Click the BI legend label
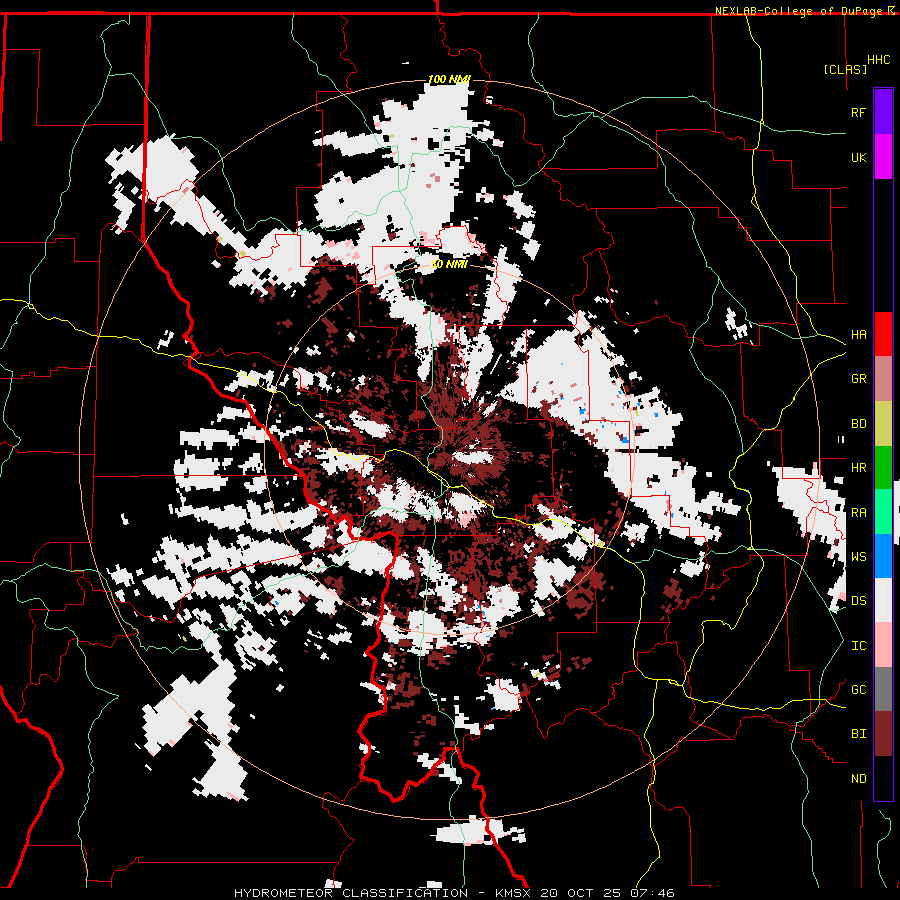The image size is (900, 900). [859, 734]
